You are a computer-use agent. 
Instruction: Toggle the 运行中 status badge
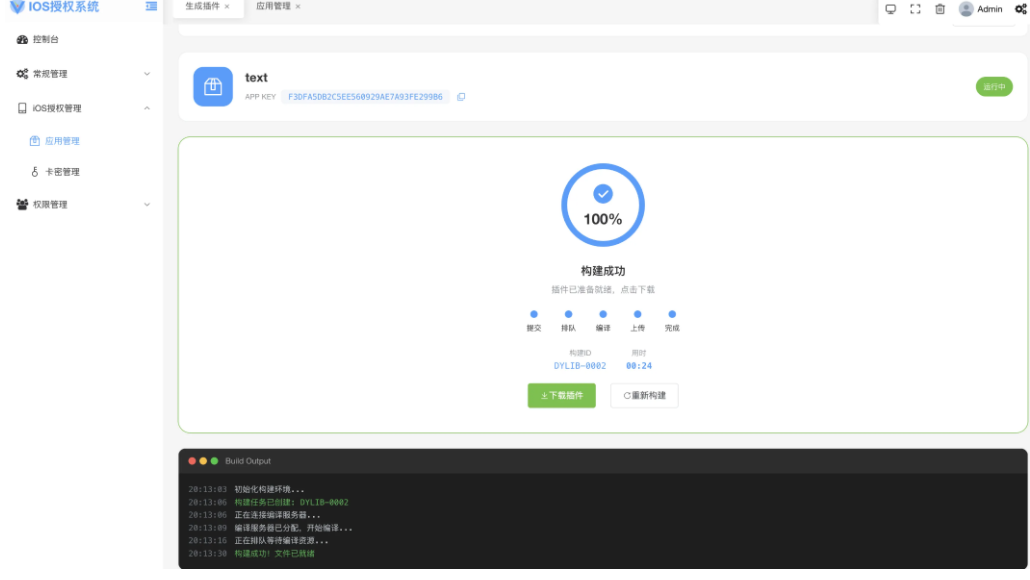tap(996, 87)
